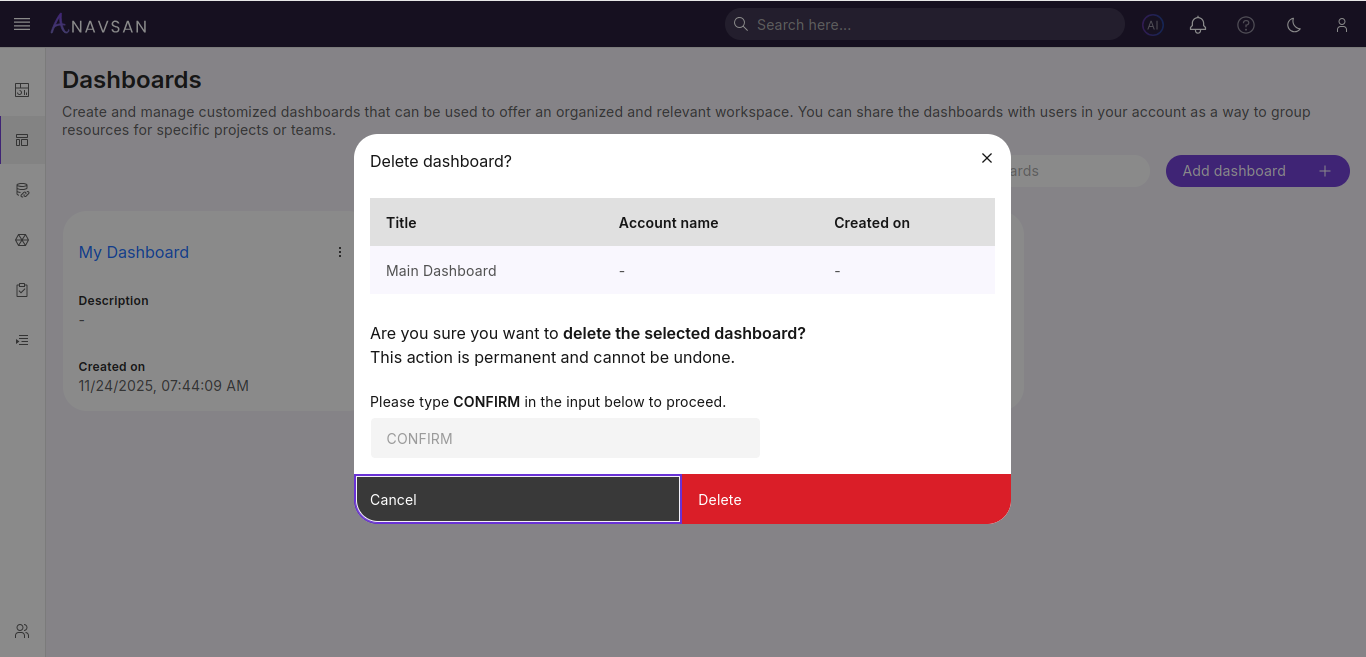
Task: Select the clipboard checklist sidebar icon
Action: [22, 289]
